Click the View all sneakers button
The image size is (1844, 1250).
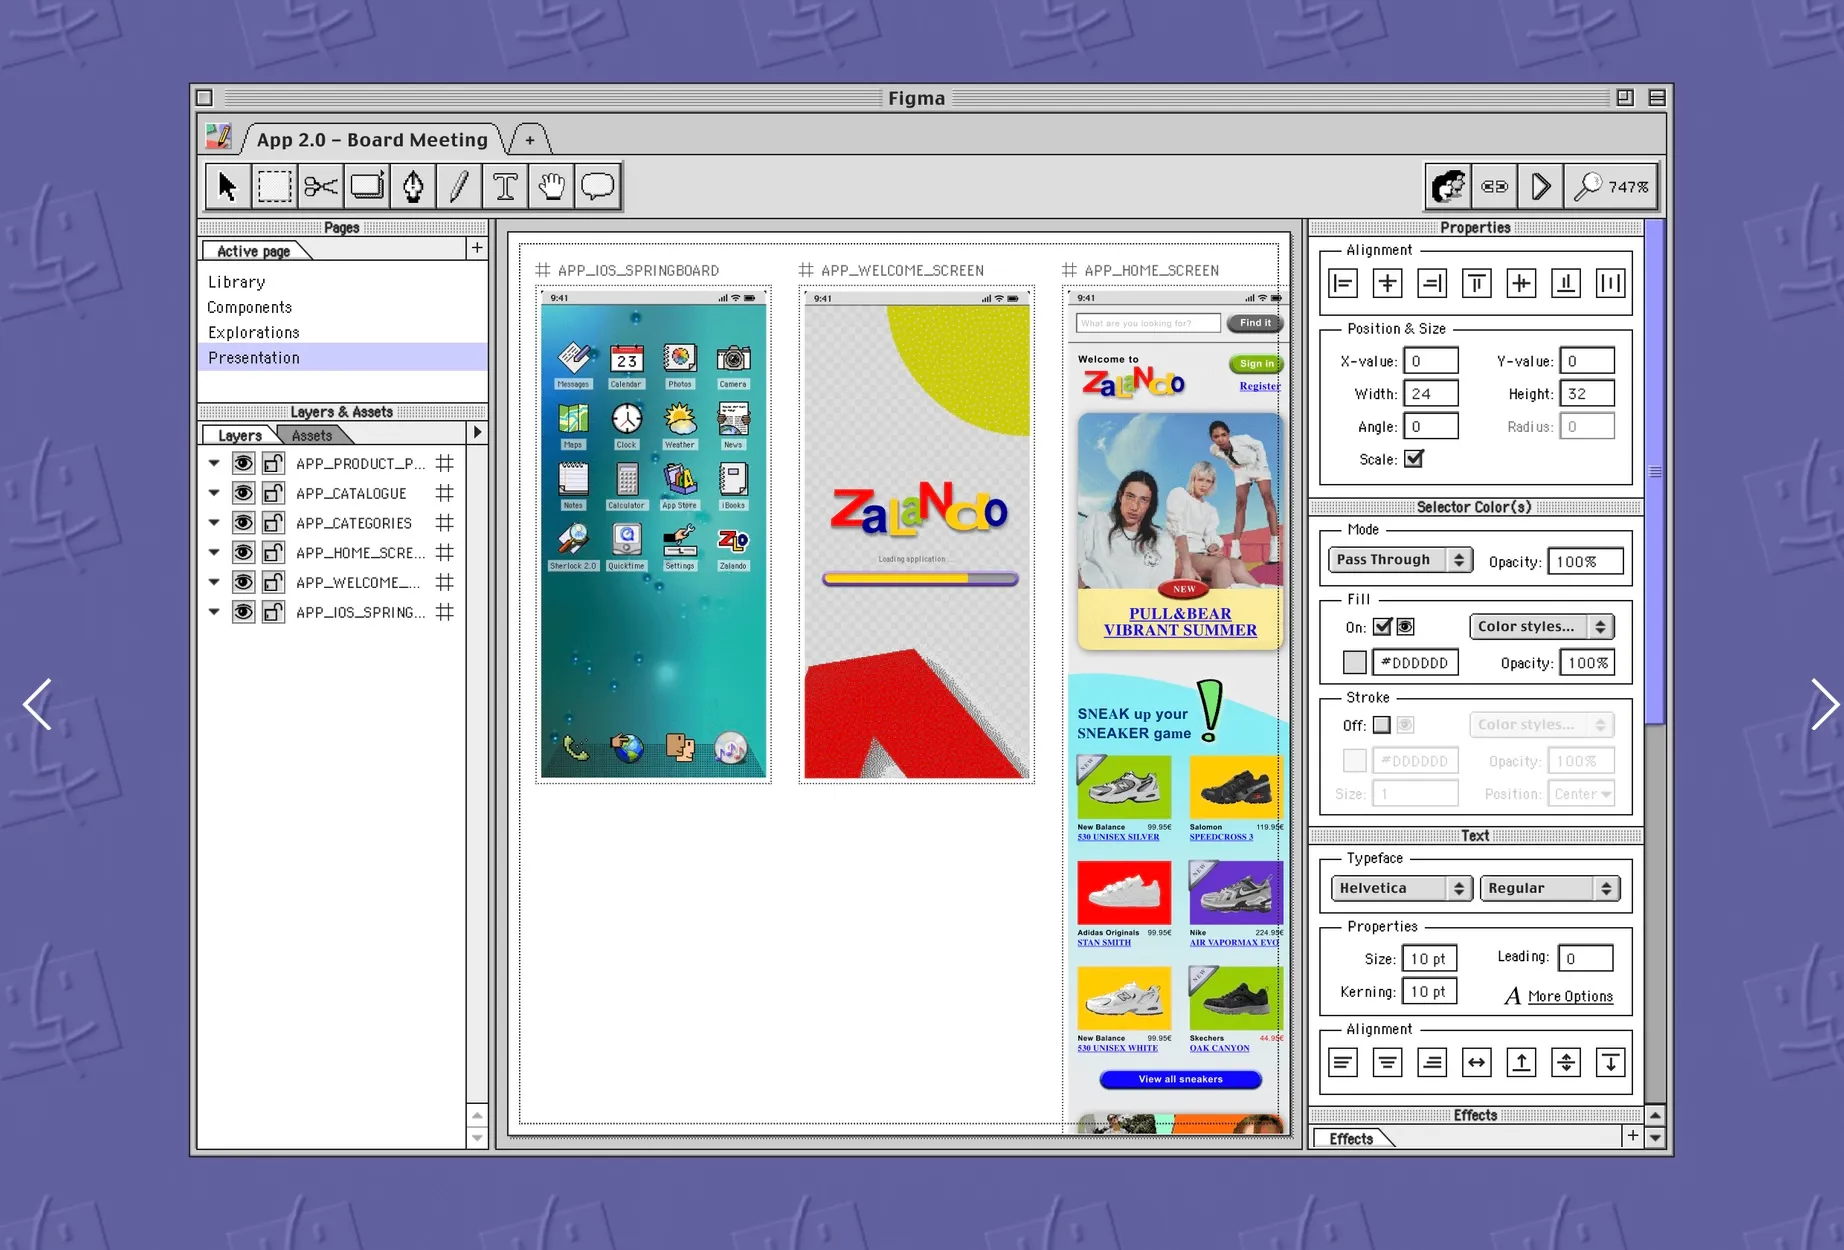pyautogui.click(x=1180, y=1080)
